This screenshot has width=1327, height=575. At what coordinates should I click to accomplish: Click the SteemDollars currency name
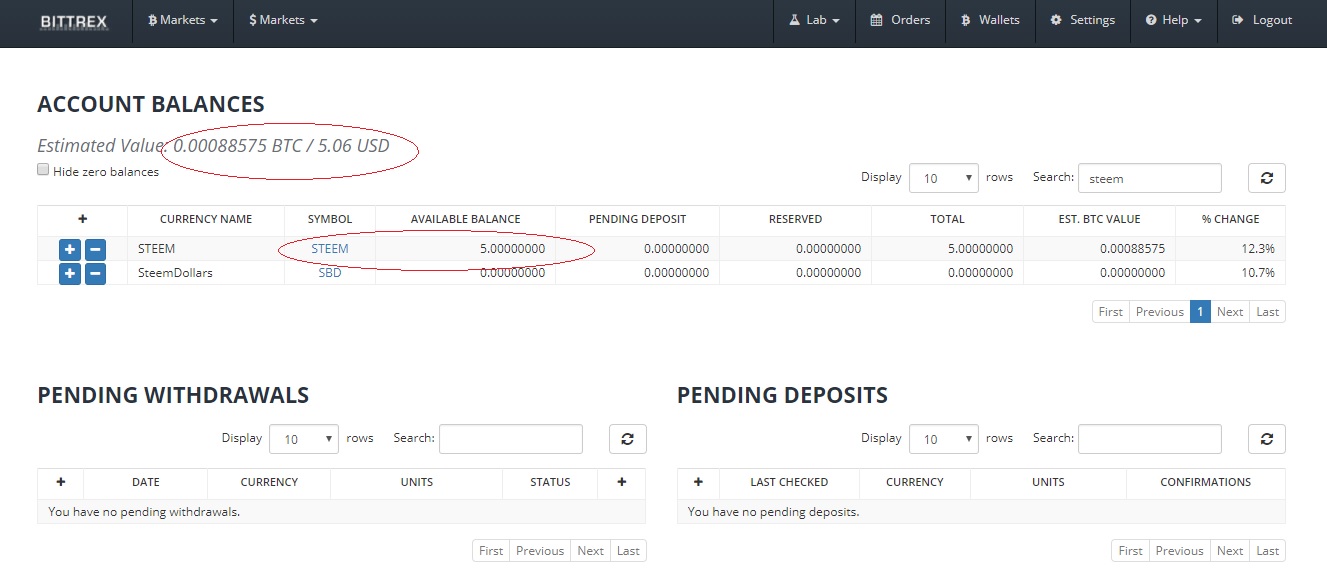(x=176, y=272)
